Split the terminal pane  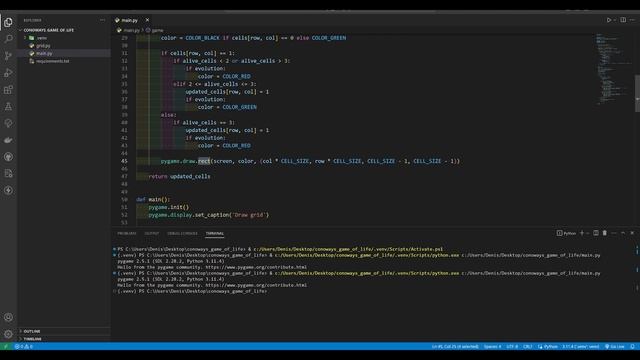coord(596,233)
